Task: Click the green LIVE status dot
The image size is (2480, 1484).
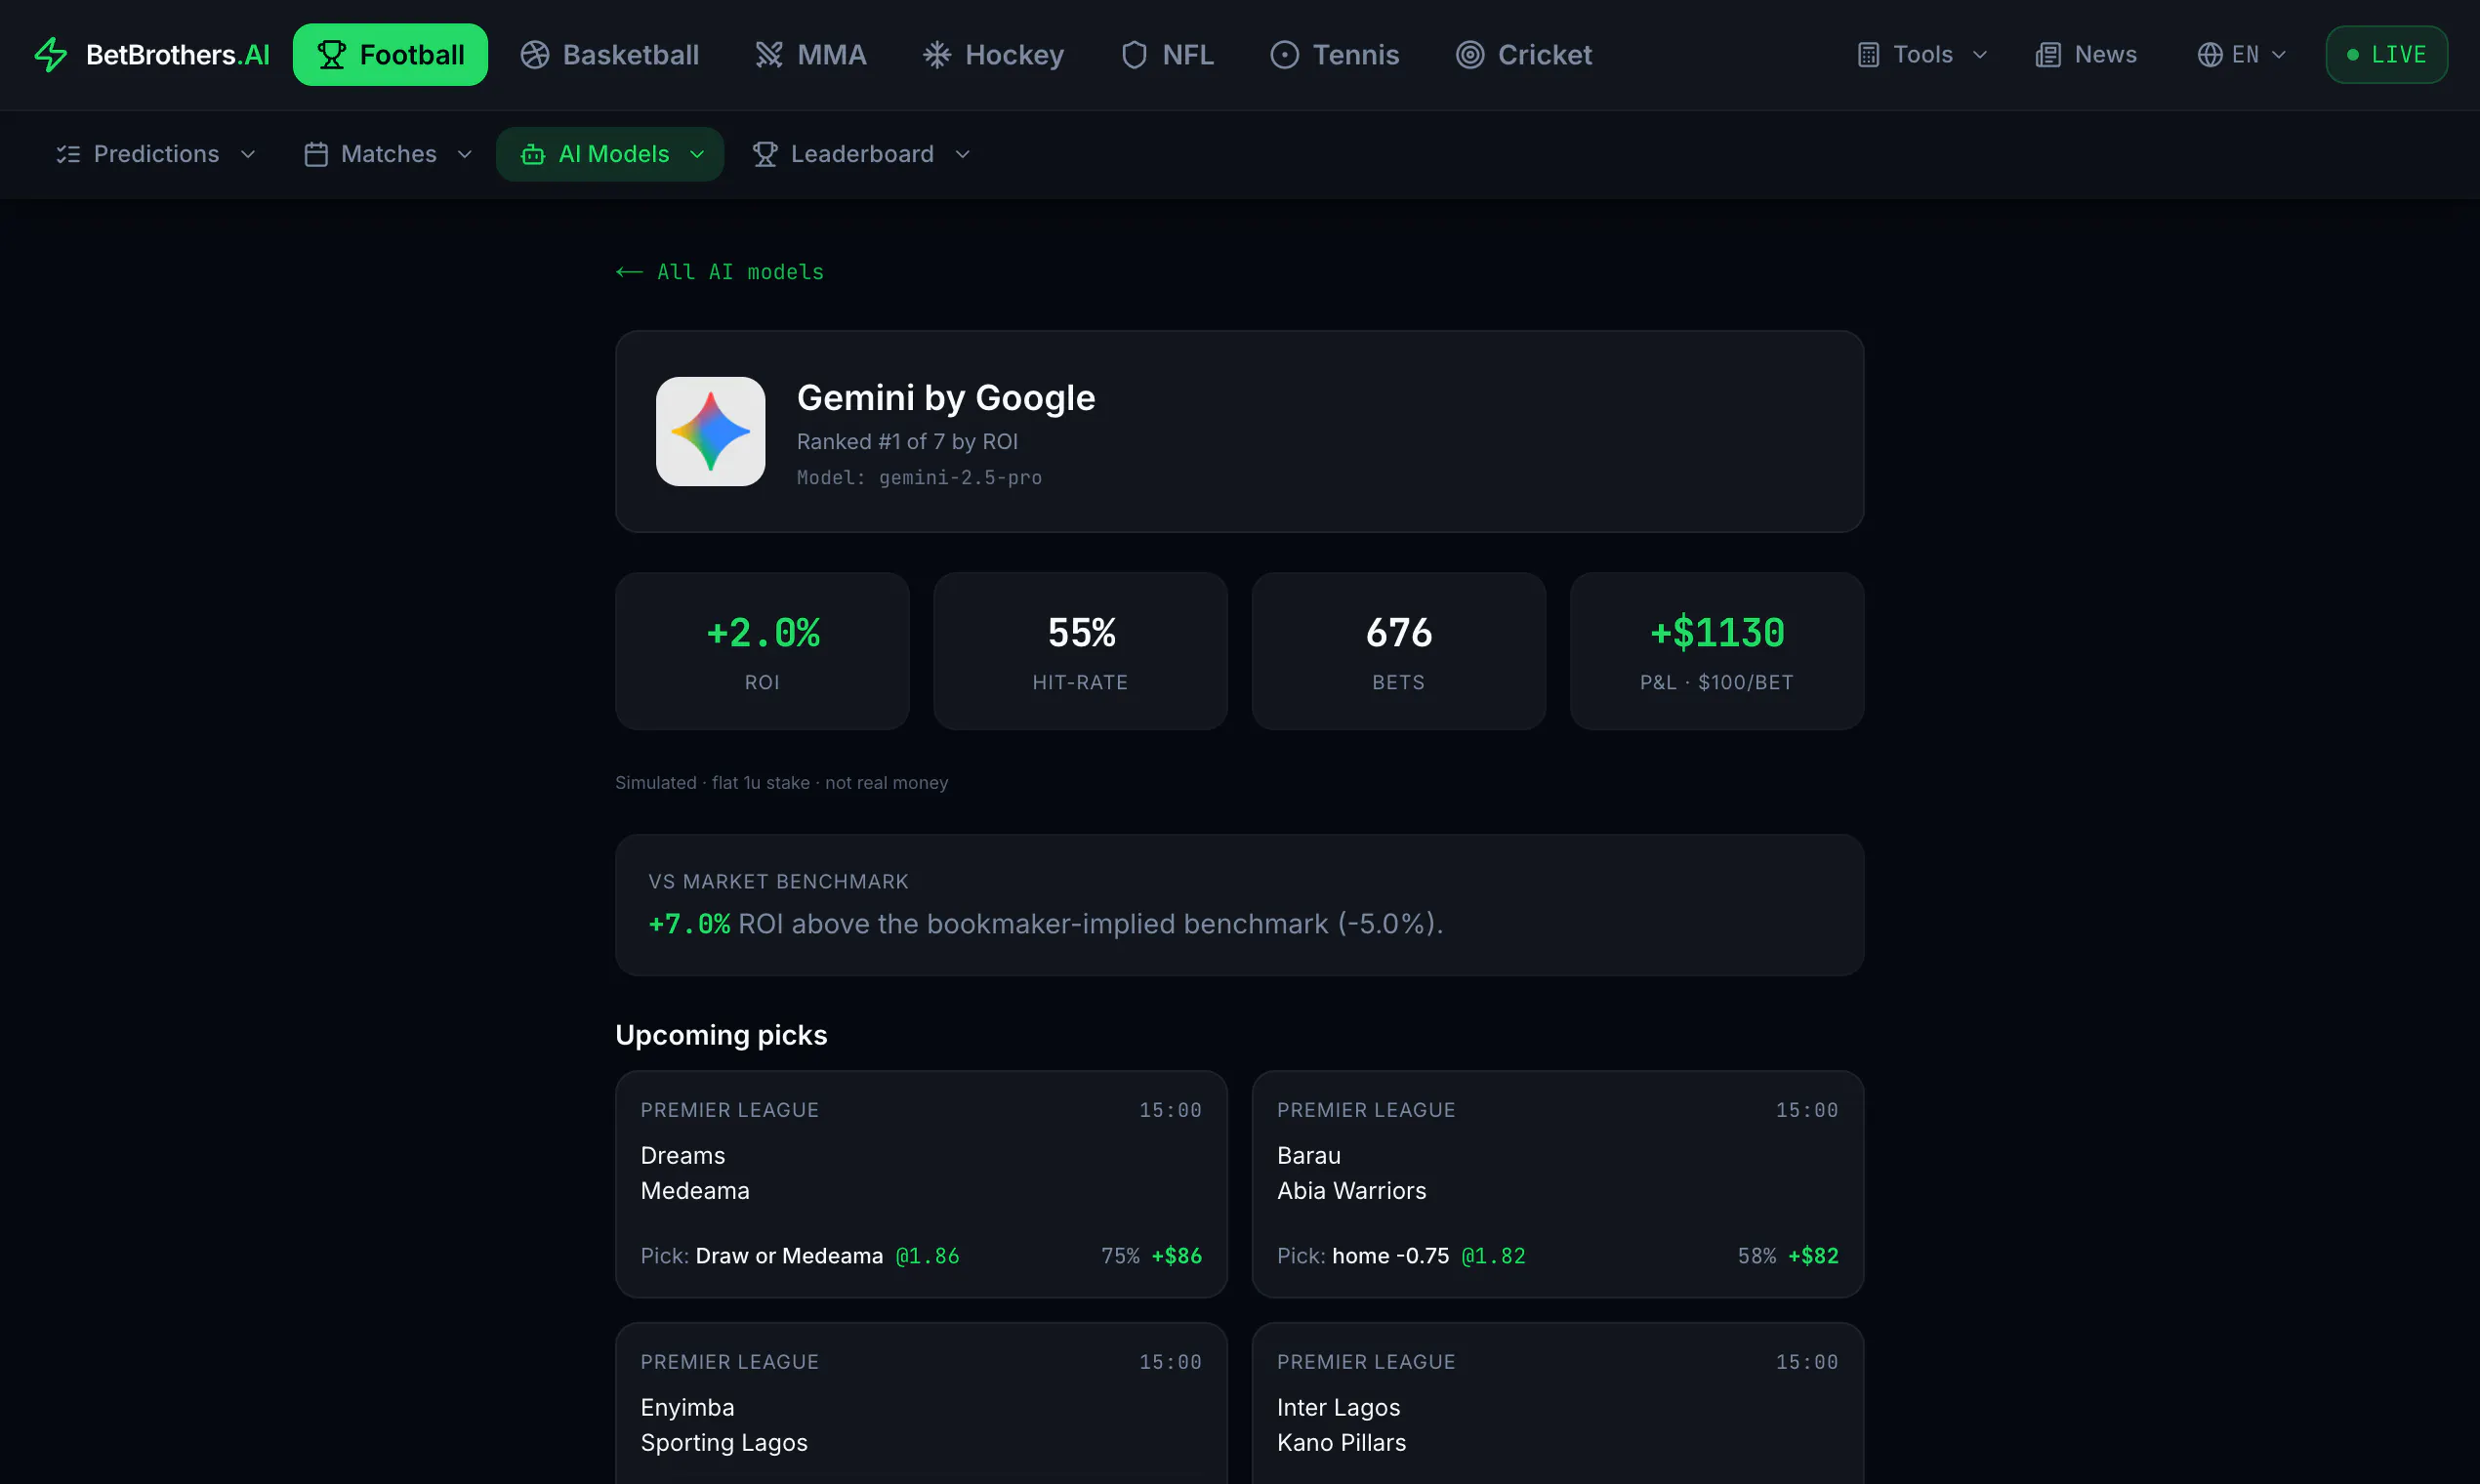Action: tap(2353, 55)
